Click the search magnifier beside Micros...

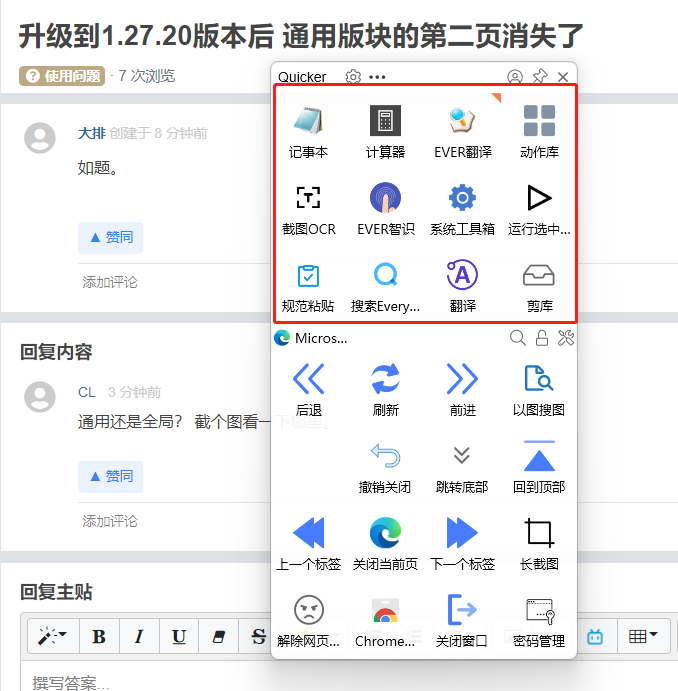click(517, 338)
